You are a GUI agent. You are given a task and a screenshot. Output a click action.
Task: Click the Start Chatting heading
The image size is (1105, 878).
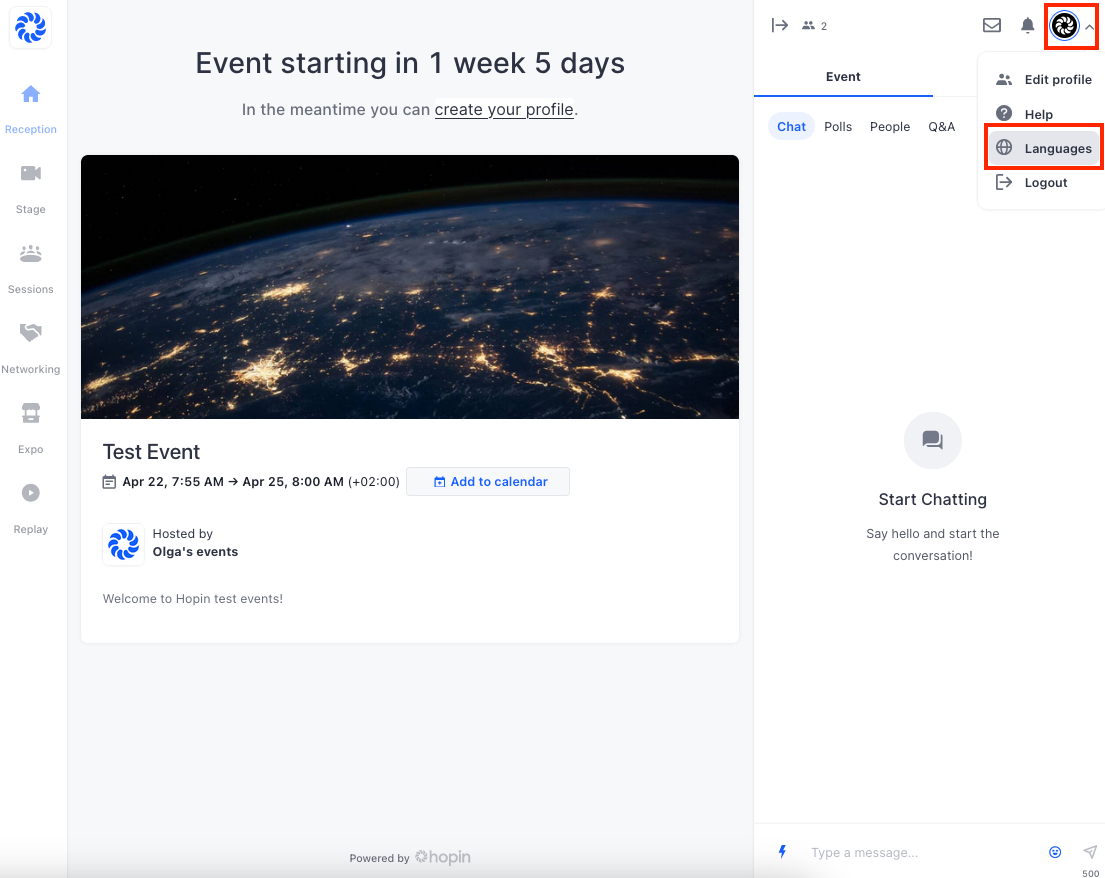pos(932,500)
